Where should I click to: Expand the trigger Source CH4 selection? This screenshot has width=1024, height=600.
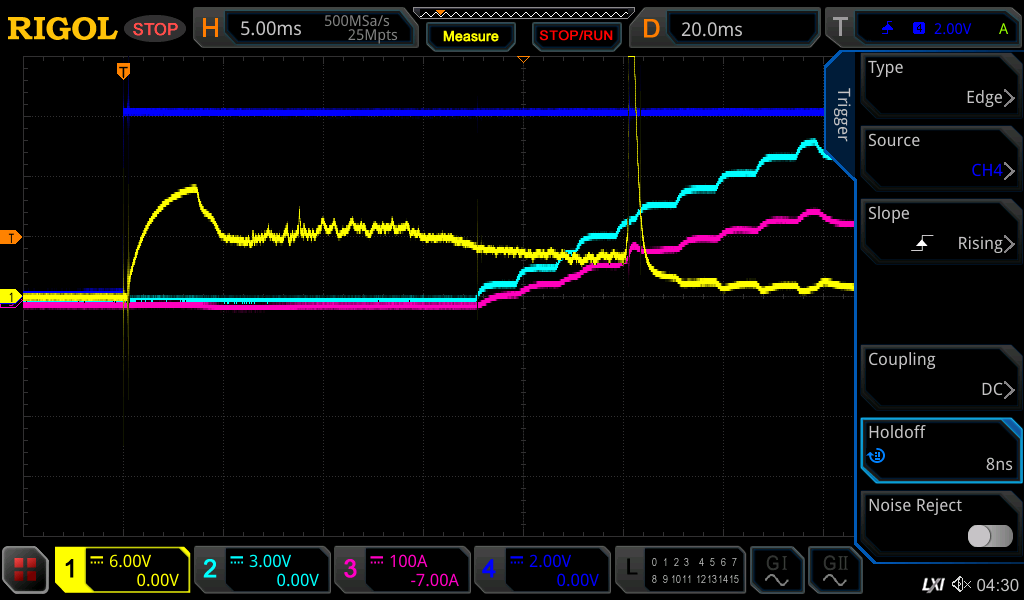[940, 157]
